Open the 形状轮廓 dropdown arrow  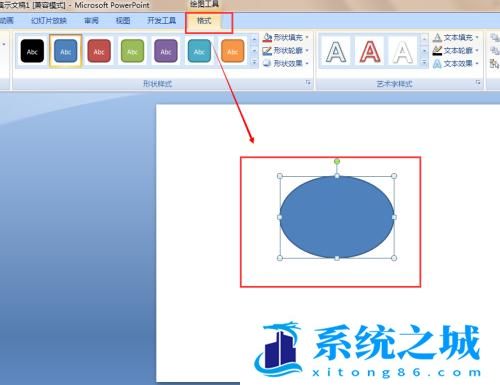click(x=307, y=51)
